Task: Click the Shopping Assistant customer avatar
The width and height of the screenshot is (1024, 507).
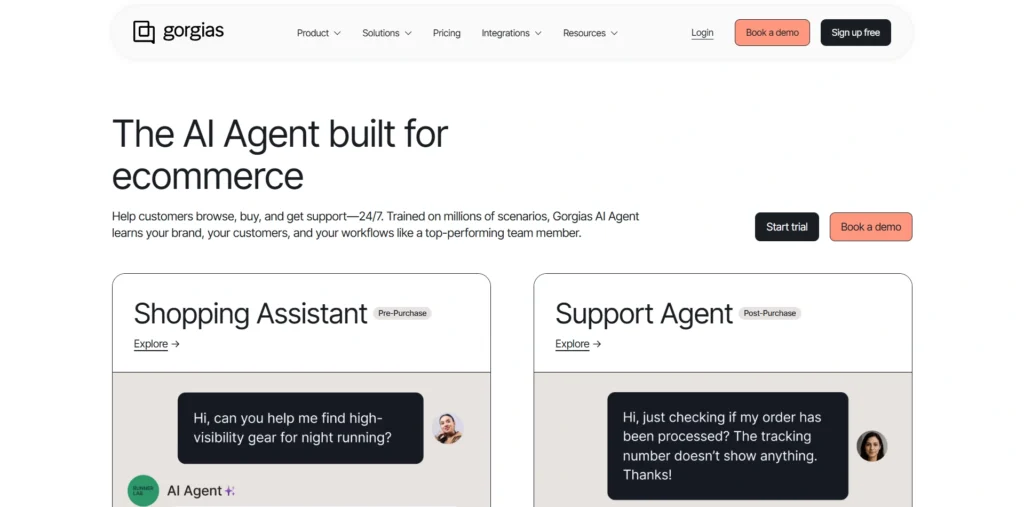Action: point(447,429)
